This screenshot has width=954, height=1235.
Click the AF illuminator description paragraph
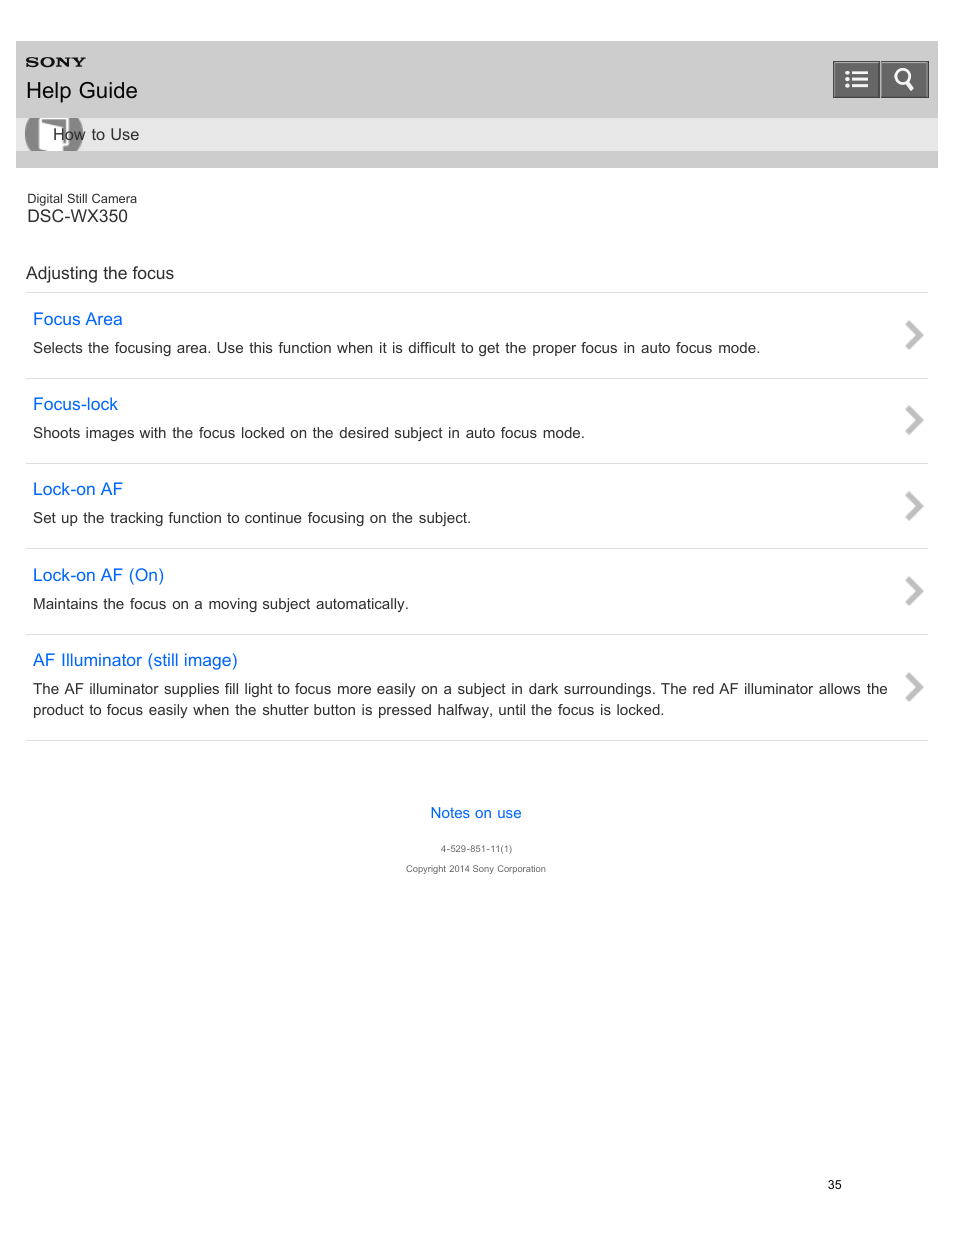pyautogui.click(x=460, y=699)
